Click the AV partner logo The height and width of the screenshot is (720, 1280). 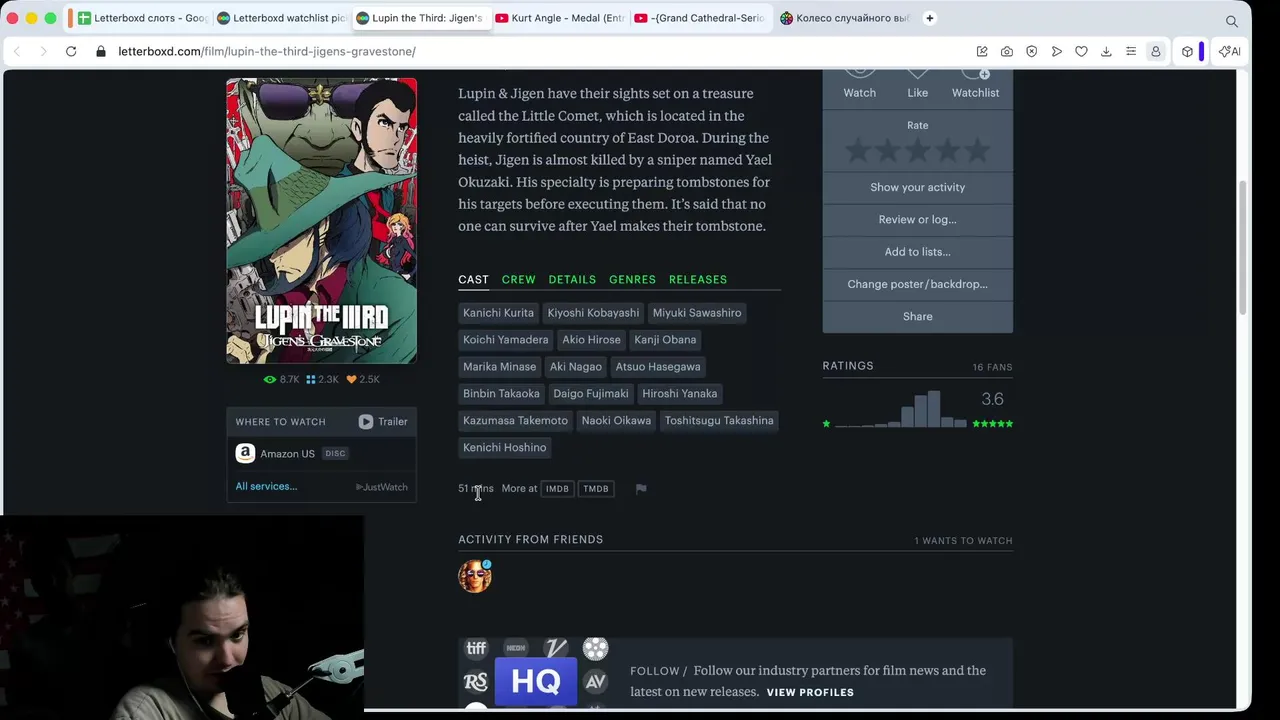(596, 682)
